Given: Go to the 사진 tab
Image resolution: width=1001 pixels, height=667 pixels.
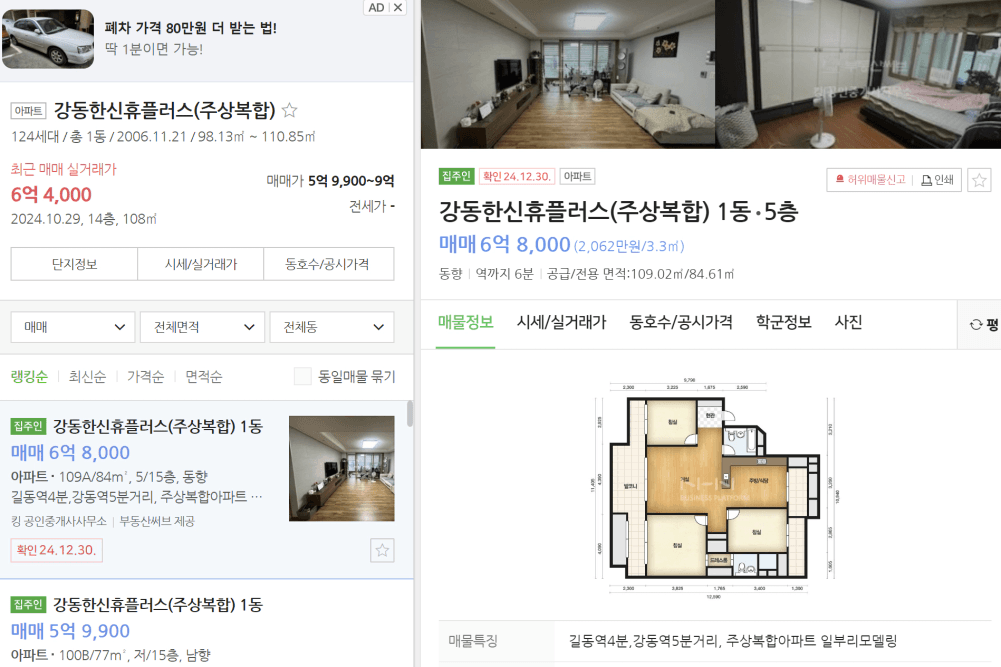Looking at the screenshot, I should coord(848,322).
